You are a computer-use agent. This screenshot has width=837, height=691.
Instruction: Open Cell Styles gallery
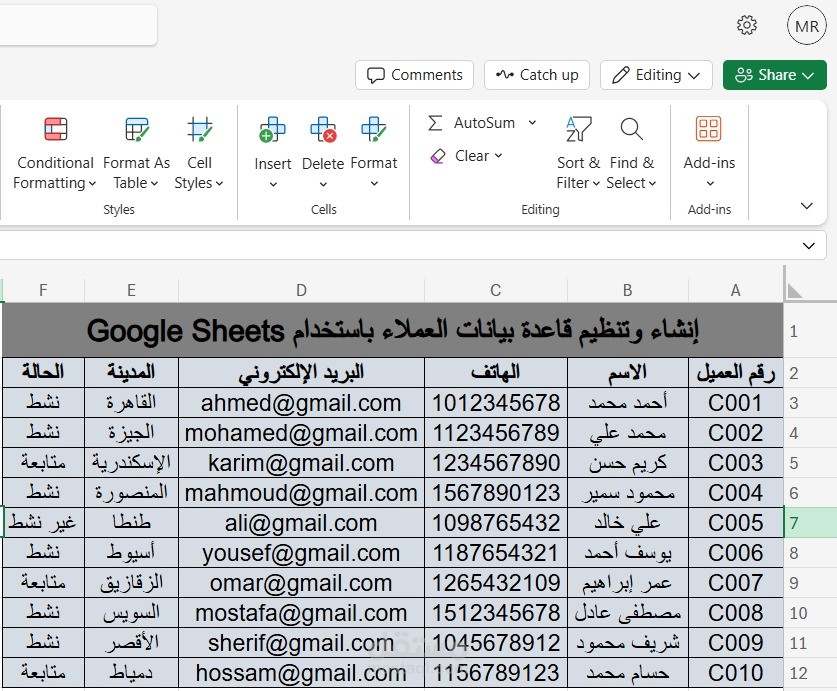point(199,153)
